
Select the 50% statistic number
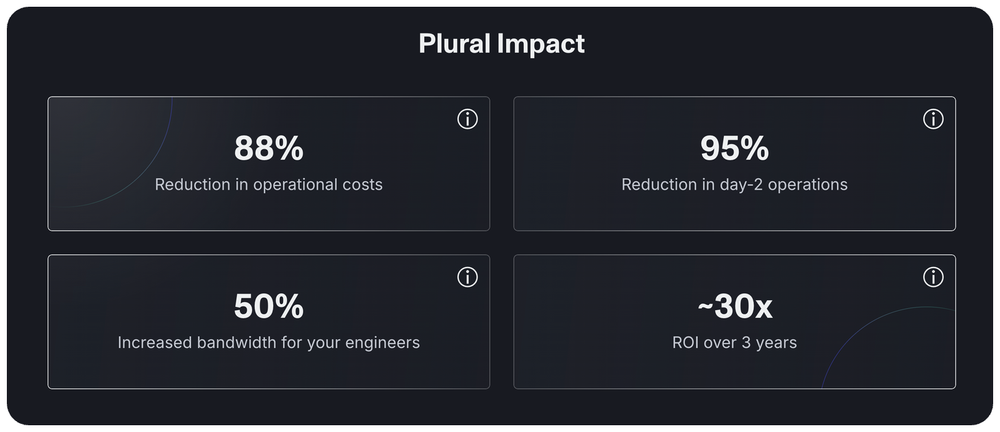[268, 306]
